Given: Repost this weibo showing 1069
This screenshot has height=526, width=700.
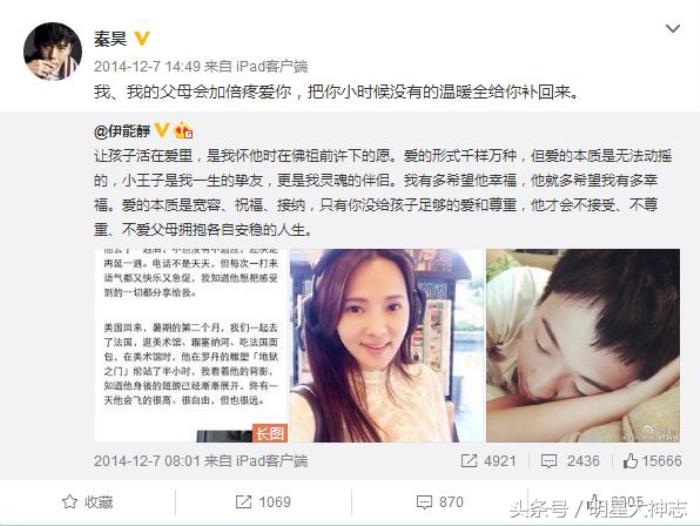Looking at the screenshot, I should tap(263, 502).
